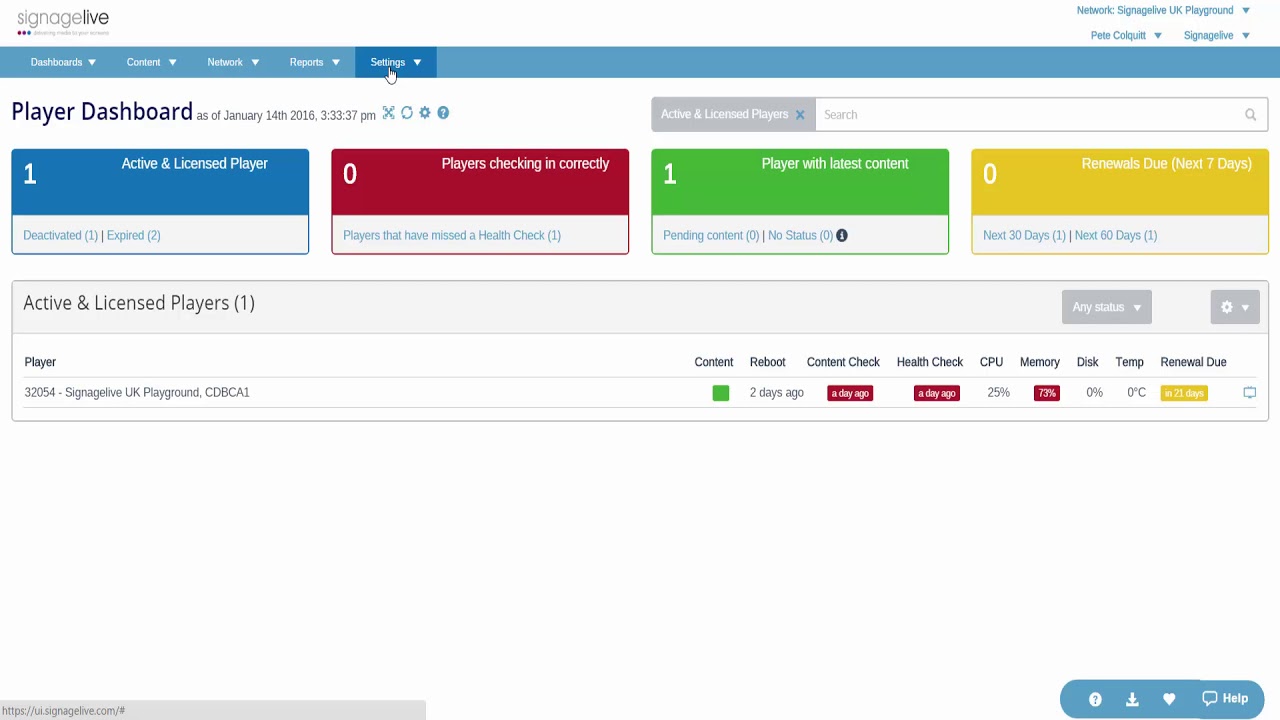Image resolution: width=1280 pixels, height=720 pixels.
Task: Open the Network menu
Action: 233,62
